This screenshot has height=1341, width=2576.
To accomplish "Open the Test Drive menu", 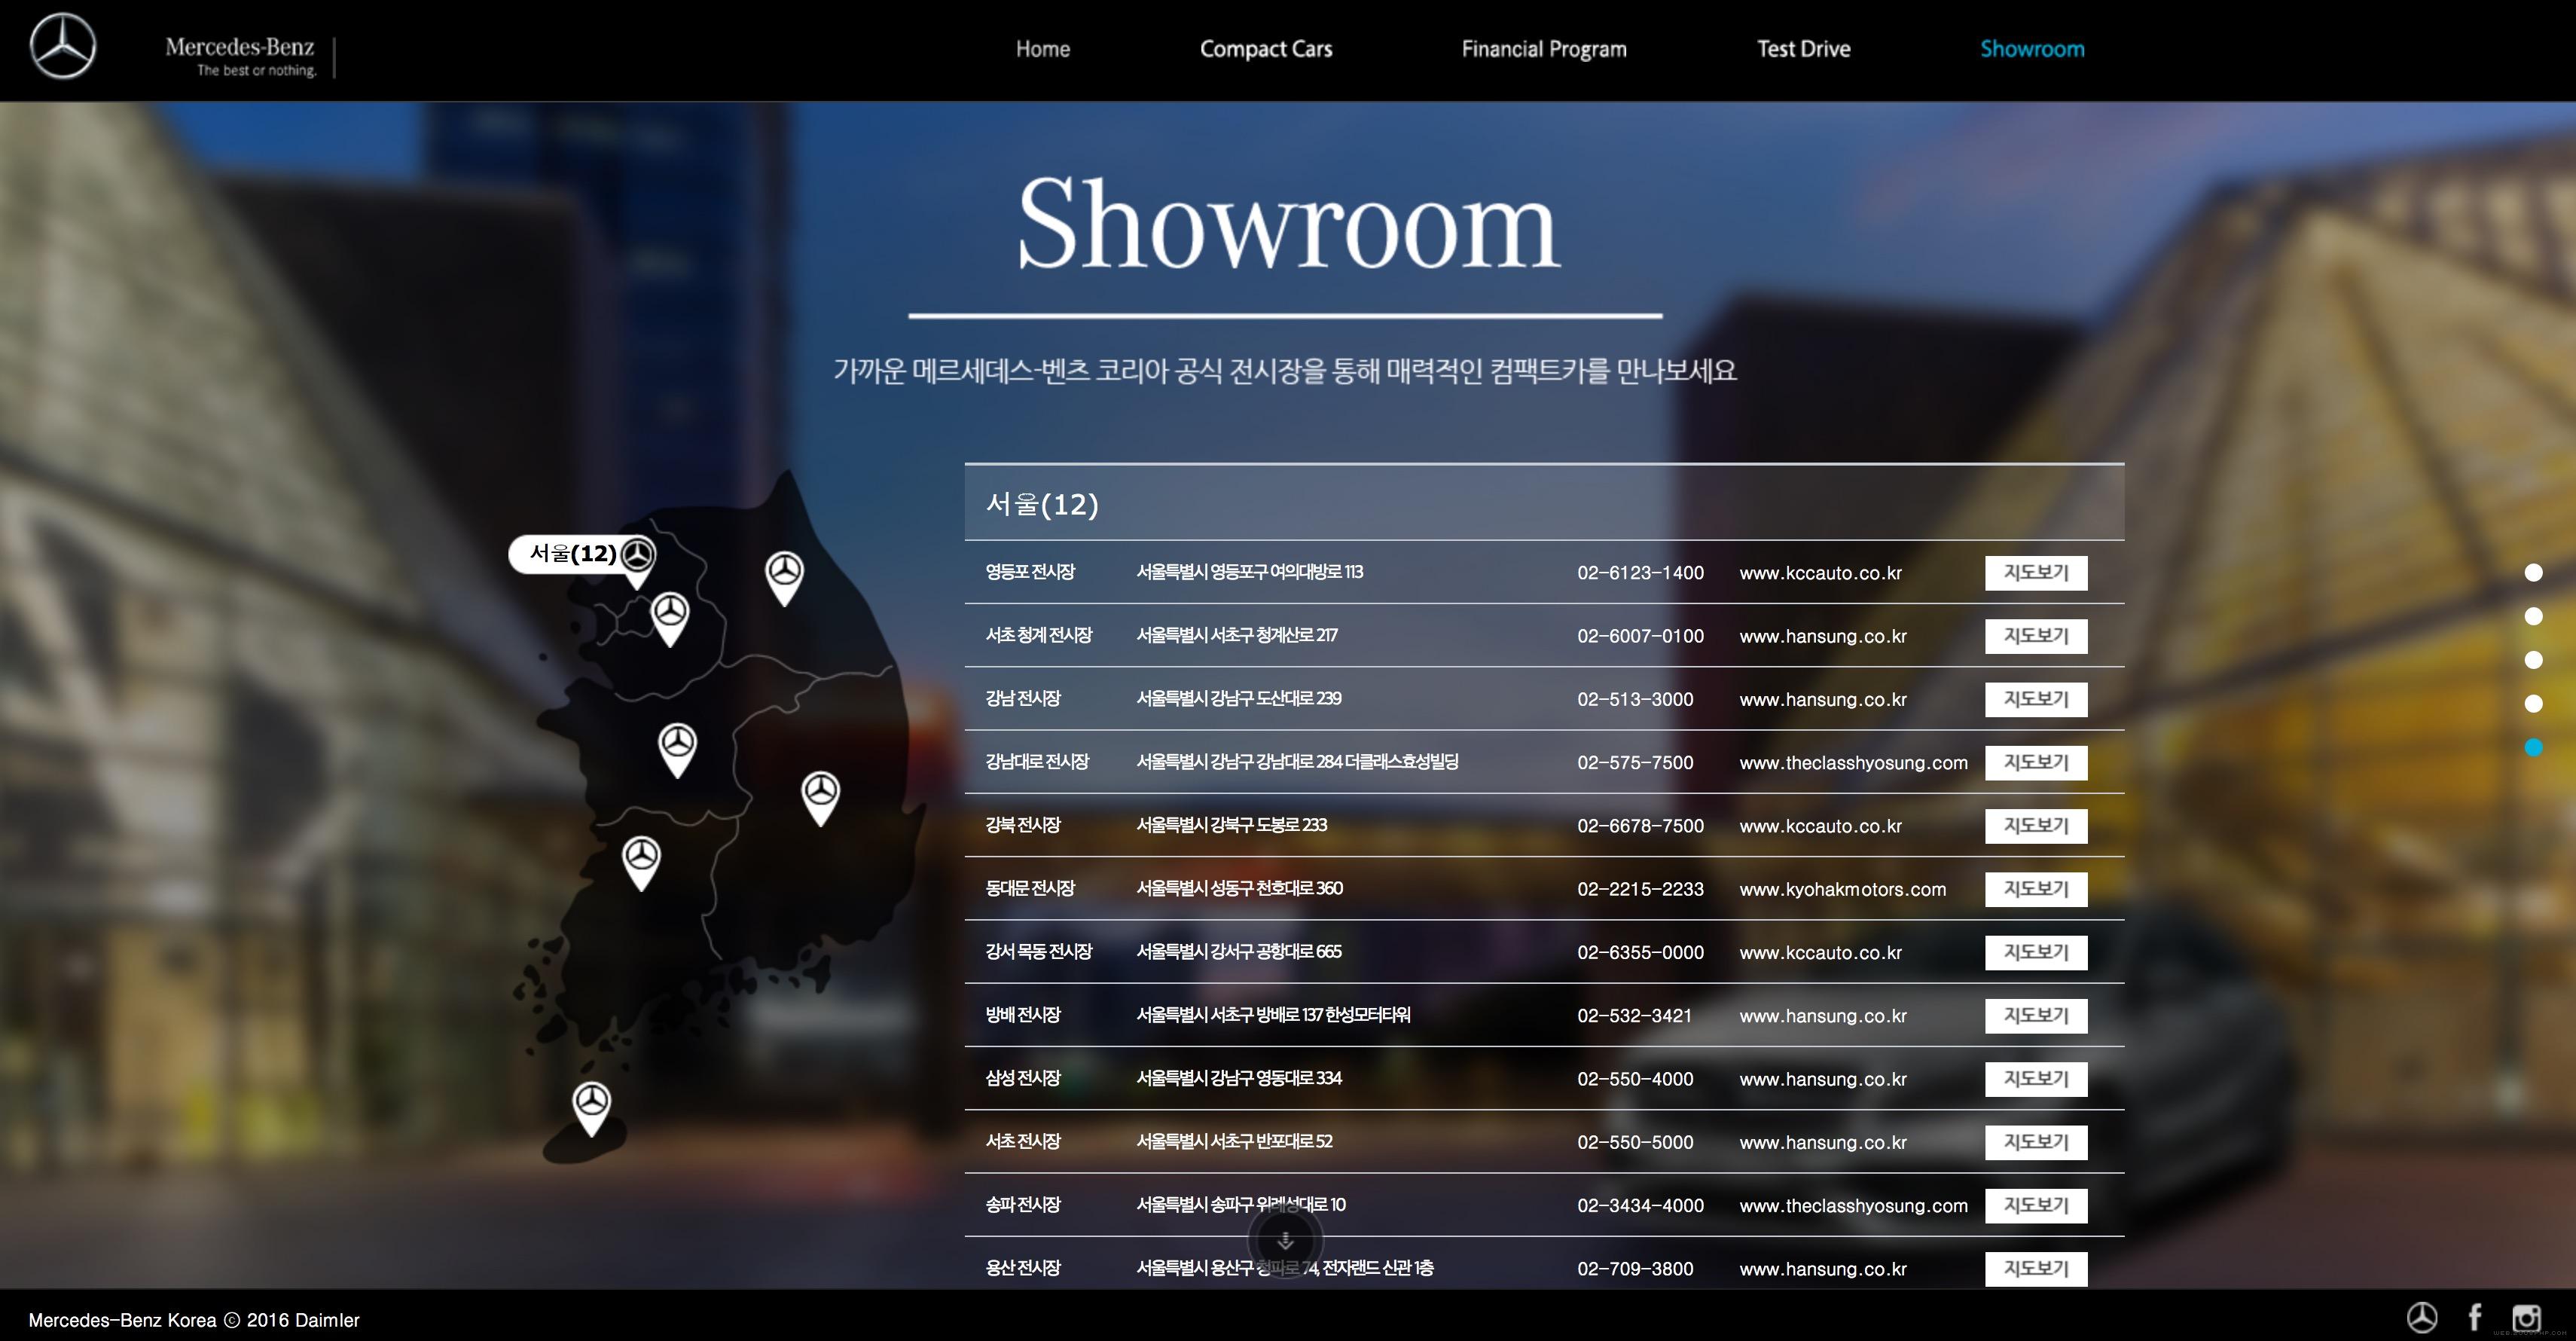I will [1804, 49].
